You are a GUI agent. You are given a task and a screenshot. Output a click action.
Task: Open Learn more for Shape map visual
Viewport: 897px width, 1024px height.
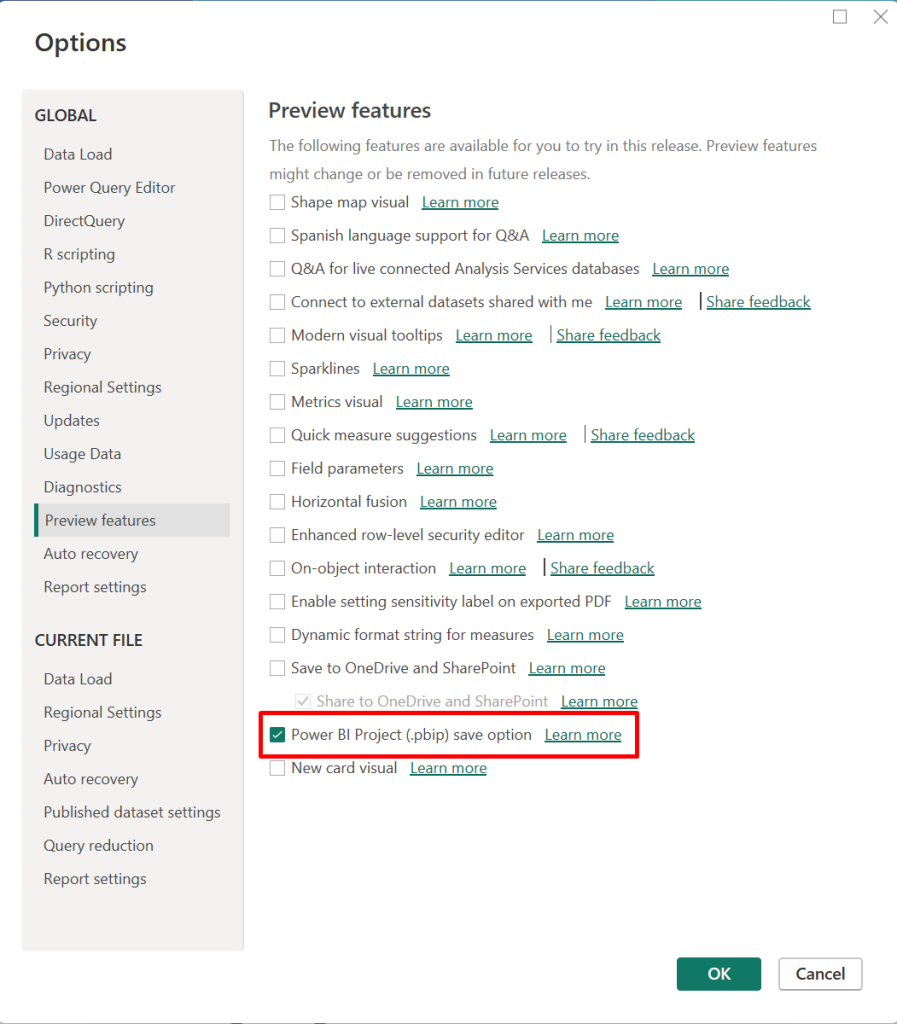pyautogui.click(x=459, y=202)
